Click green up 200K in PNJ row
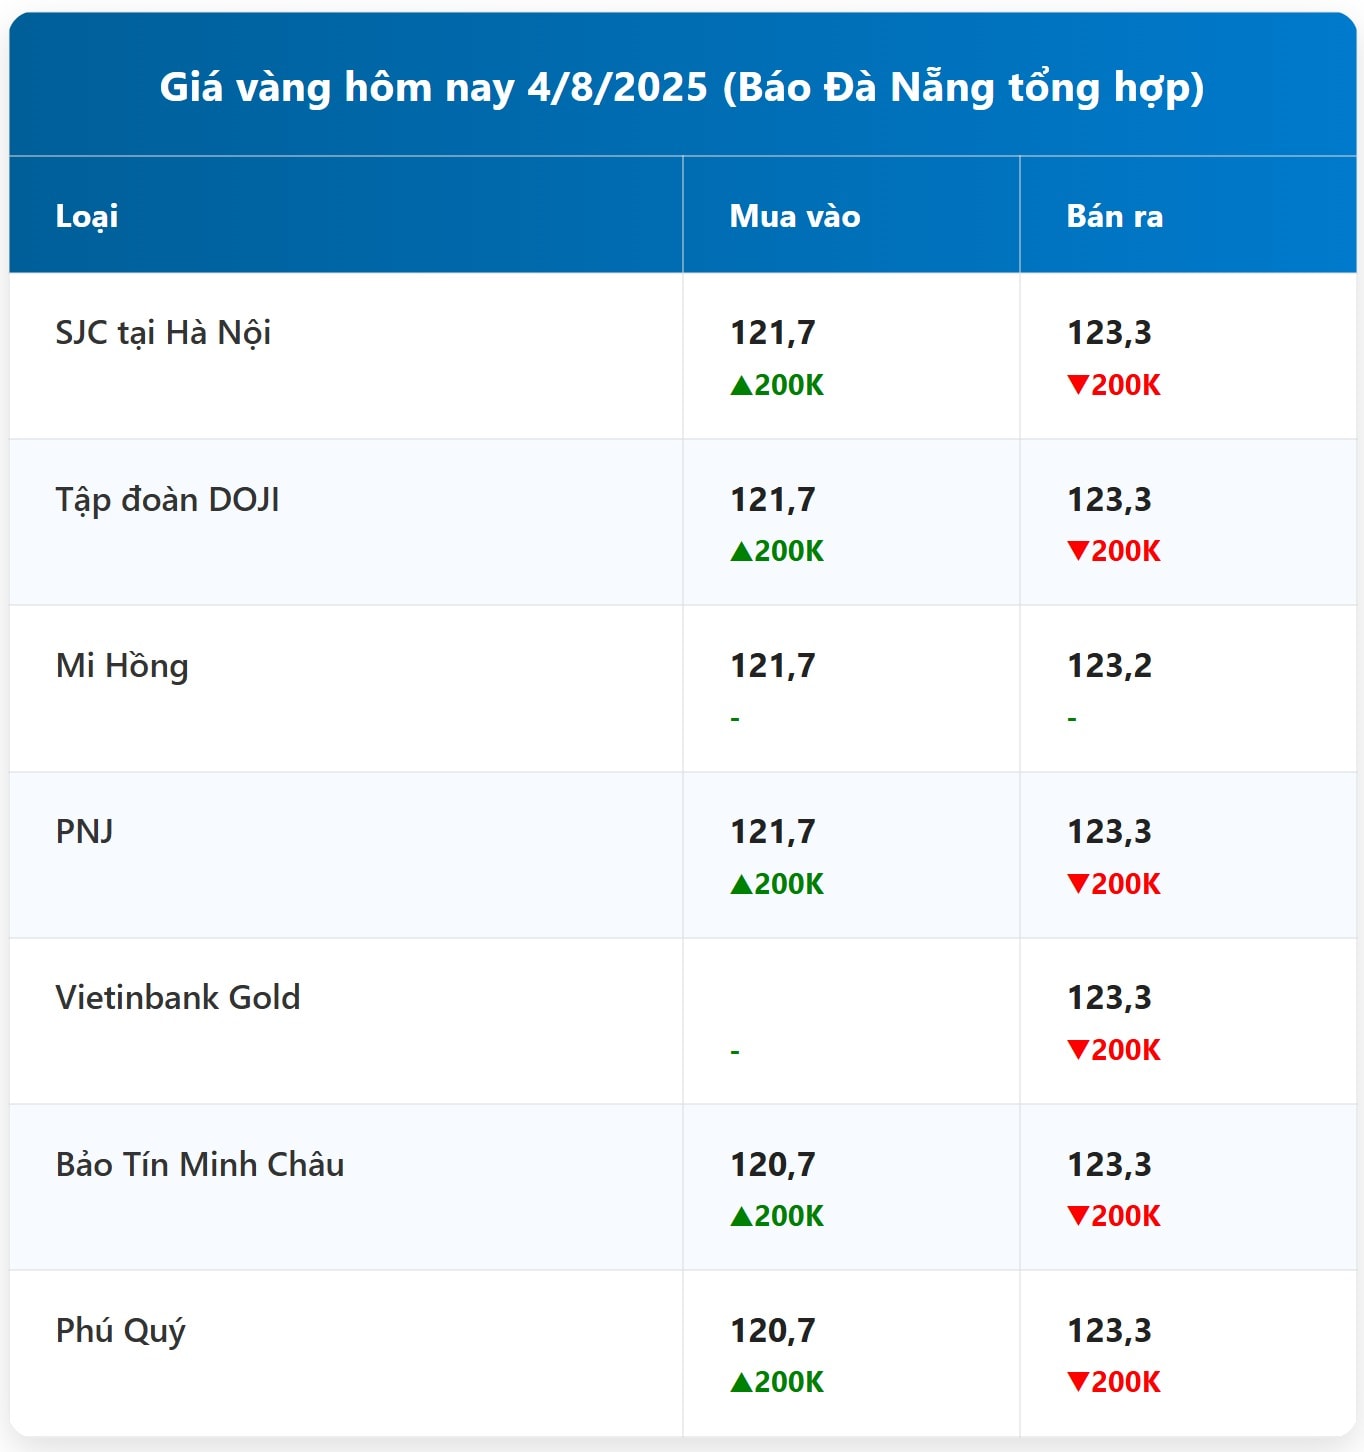The width and height of the screenshot is (1364, 1452). click(x=777, y=884)
